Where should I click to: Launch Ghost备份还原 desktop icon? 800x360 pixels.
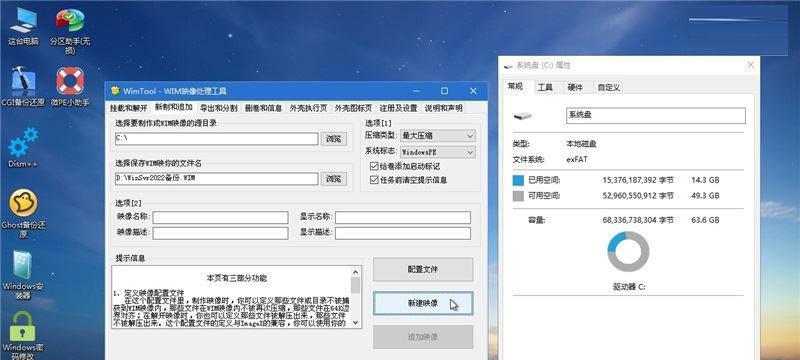[x=23, y=214]
